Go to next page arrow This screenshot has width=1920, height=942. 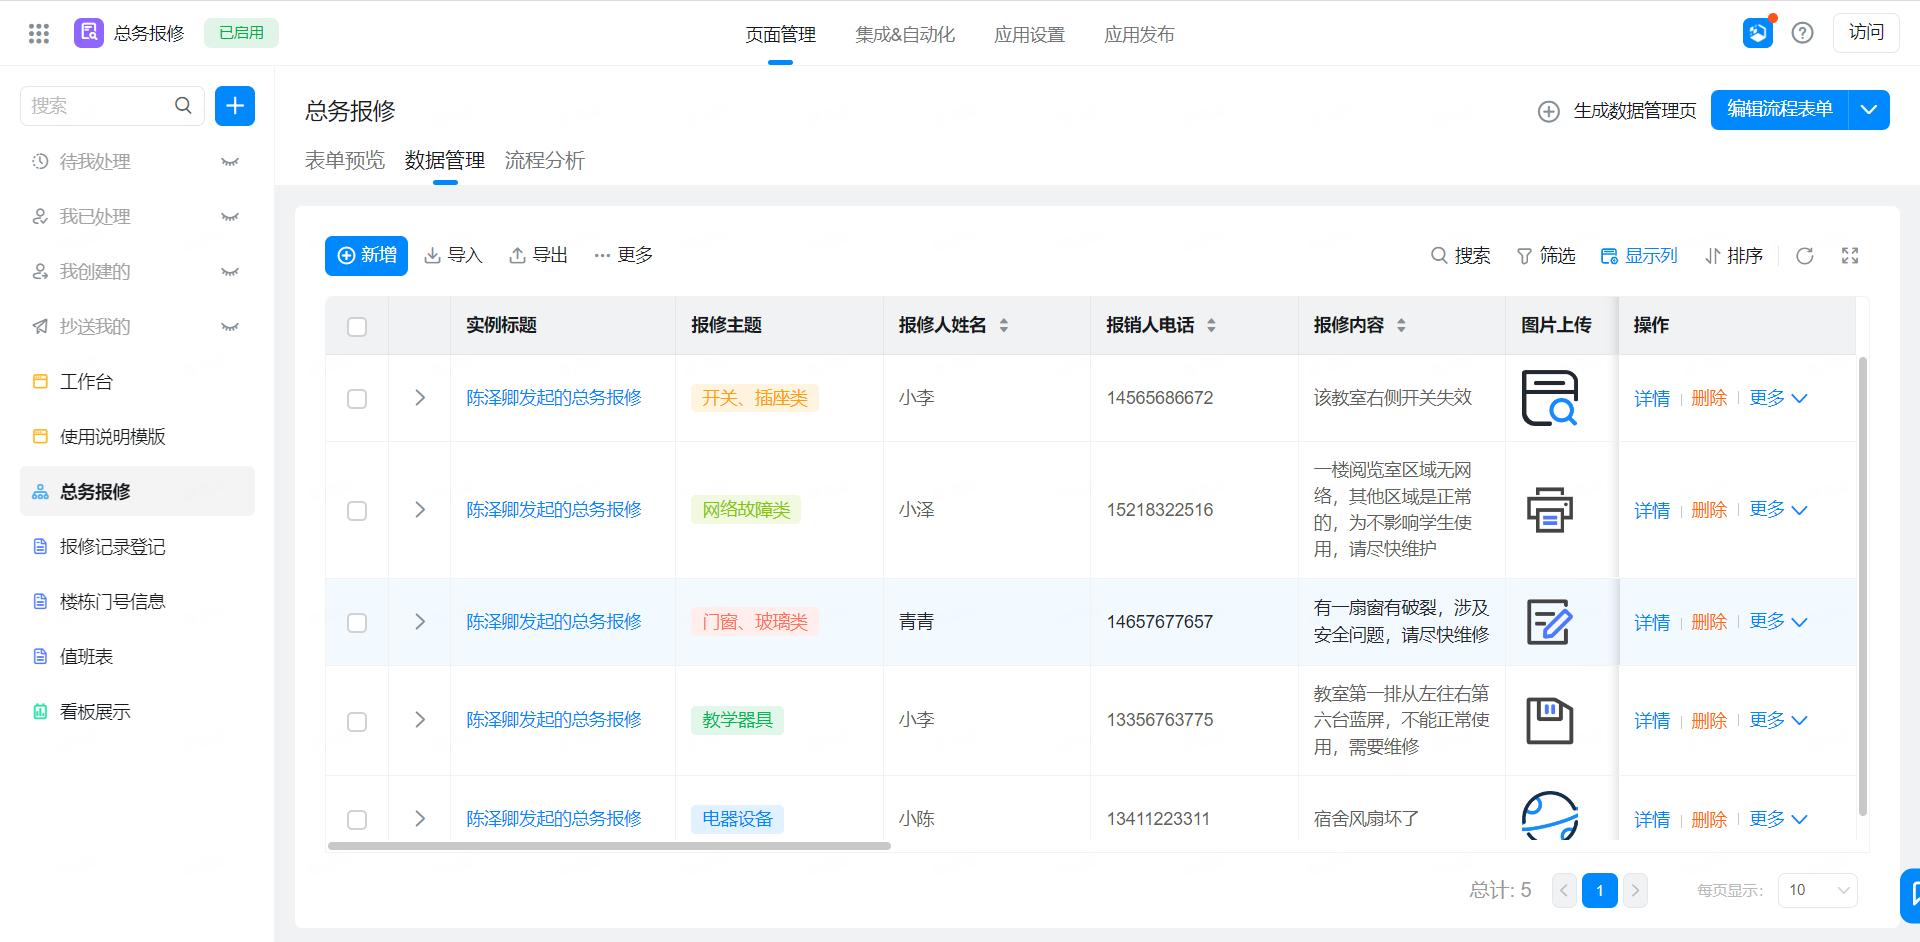click(1635, 890)
